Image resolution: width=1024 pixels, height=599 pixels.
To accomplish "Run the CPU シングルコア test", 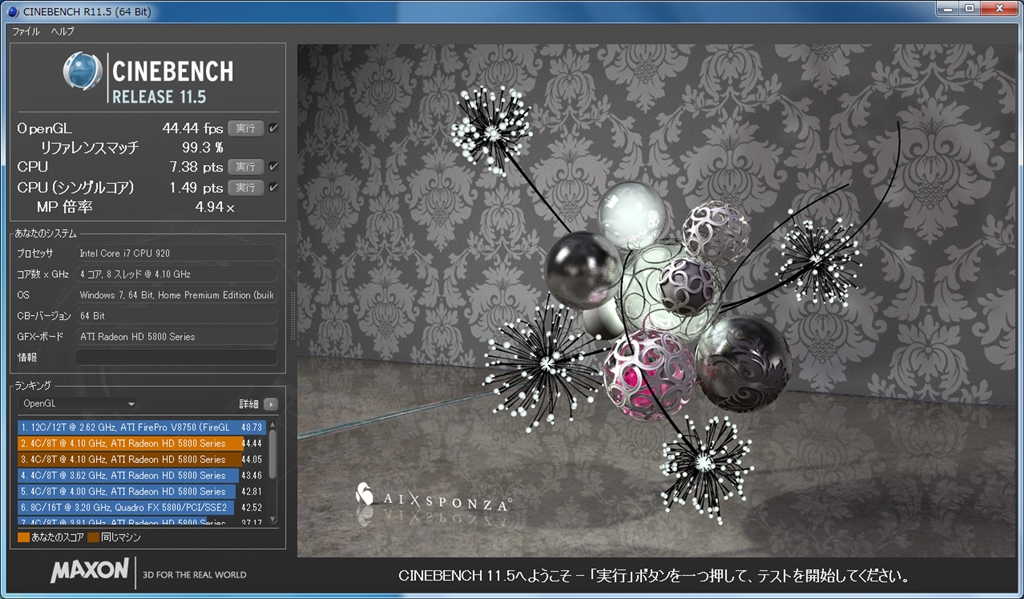I will (x=246, y=187).
